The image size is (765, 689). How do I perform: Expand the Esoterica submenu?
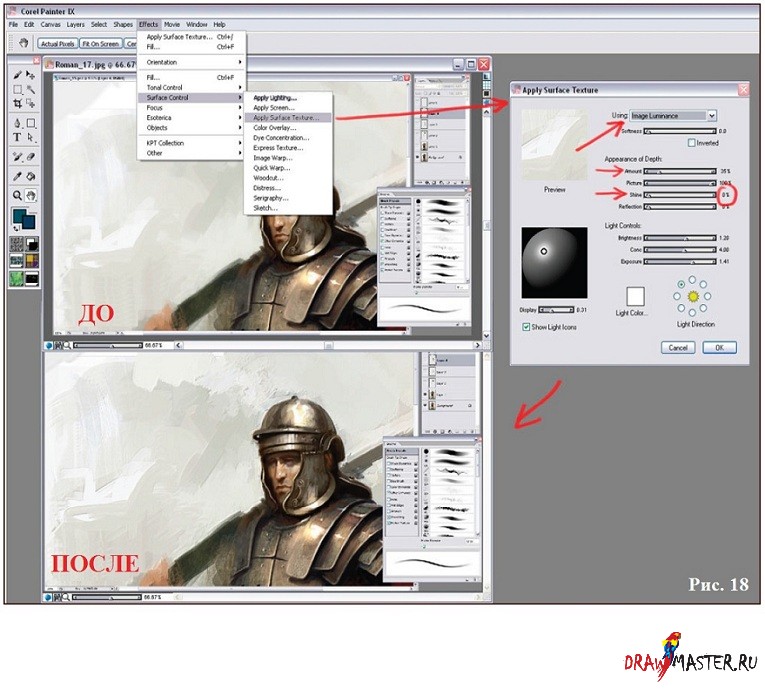(x=192, y=118)
